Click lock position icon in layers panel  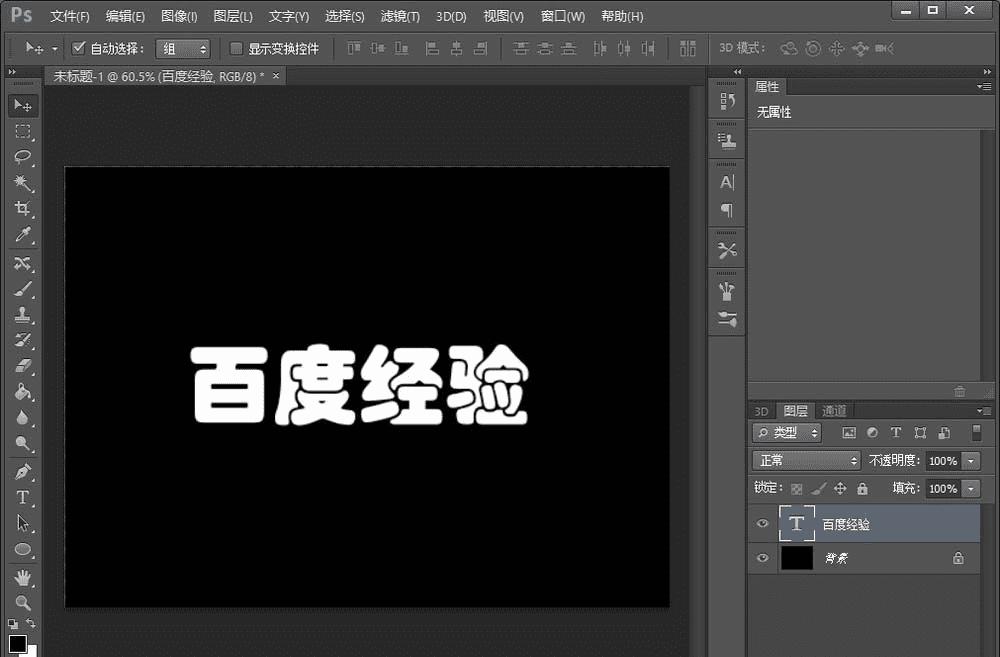[x=840, y=489]
